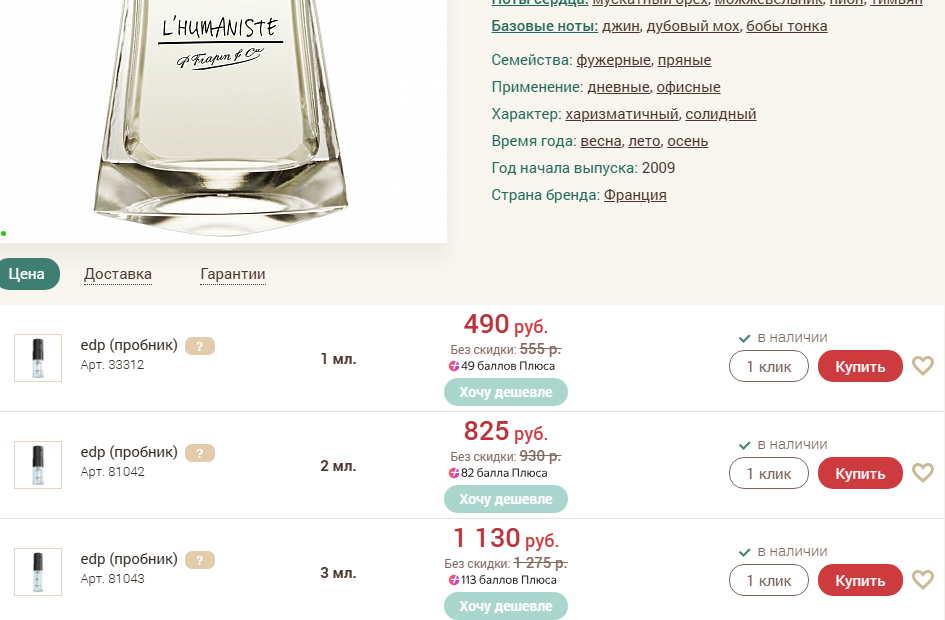Add the 1 ml sample to favorites with the heart icon
Viewport: 945px width, 620px height.
click(x=923, y=366)
